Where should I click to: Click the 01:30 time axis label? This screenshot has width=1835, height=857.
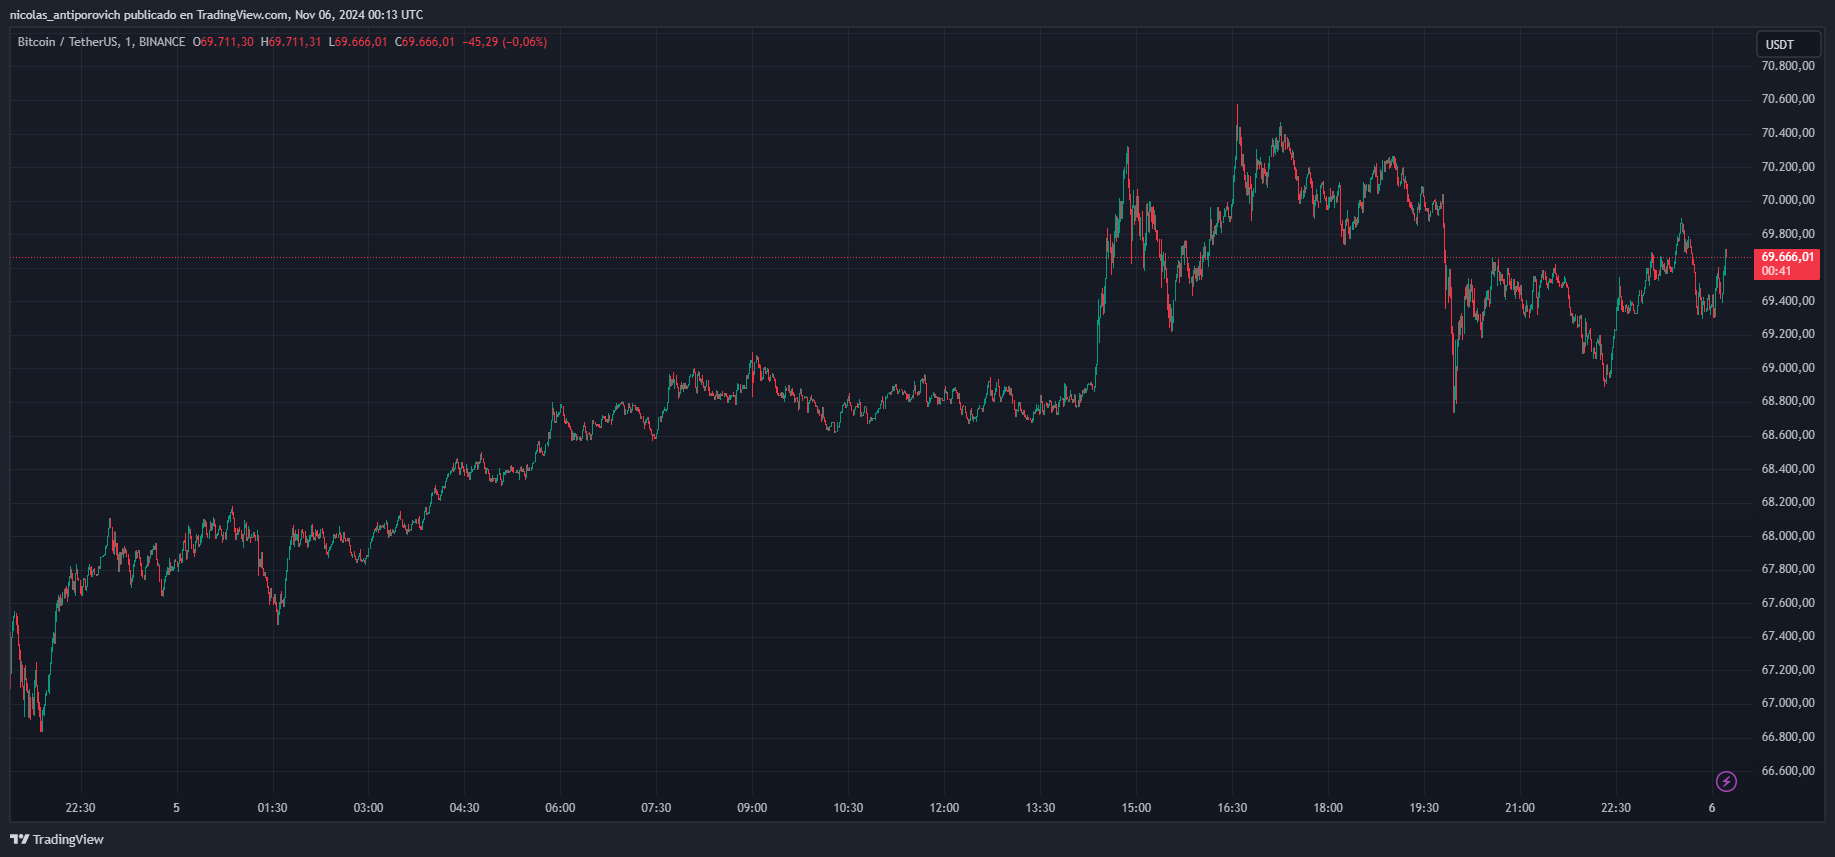click(x=272, y=808)
